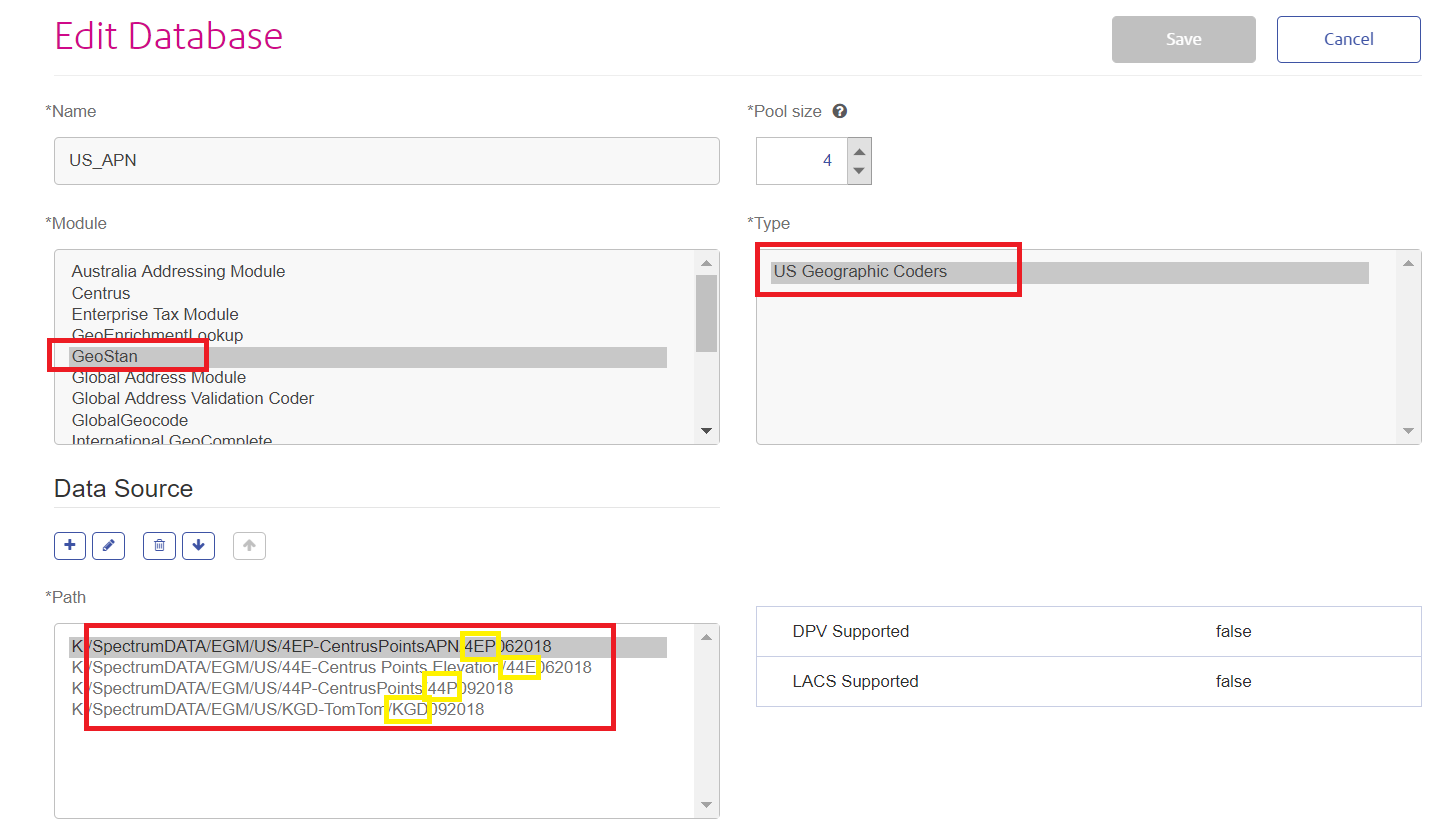This screenshot has height=832, width=1444.
Task: Select the Enterprise Tax Module entry
Action: click(154, 313)
